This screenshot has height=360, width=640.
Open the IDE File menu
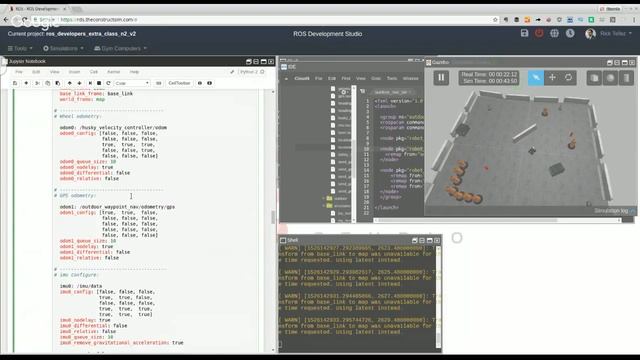[x=318, y=78]
